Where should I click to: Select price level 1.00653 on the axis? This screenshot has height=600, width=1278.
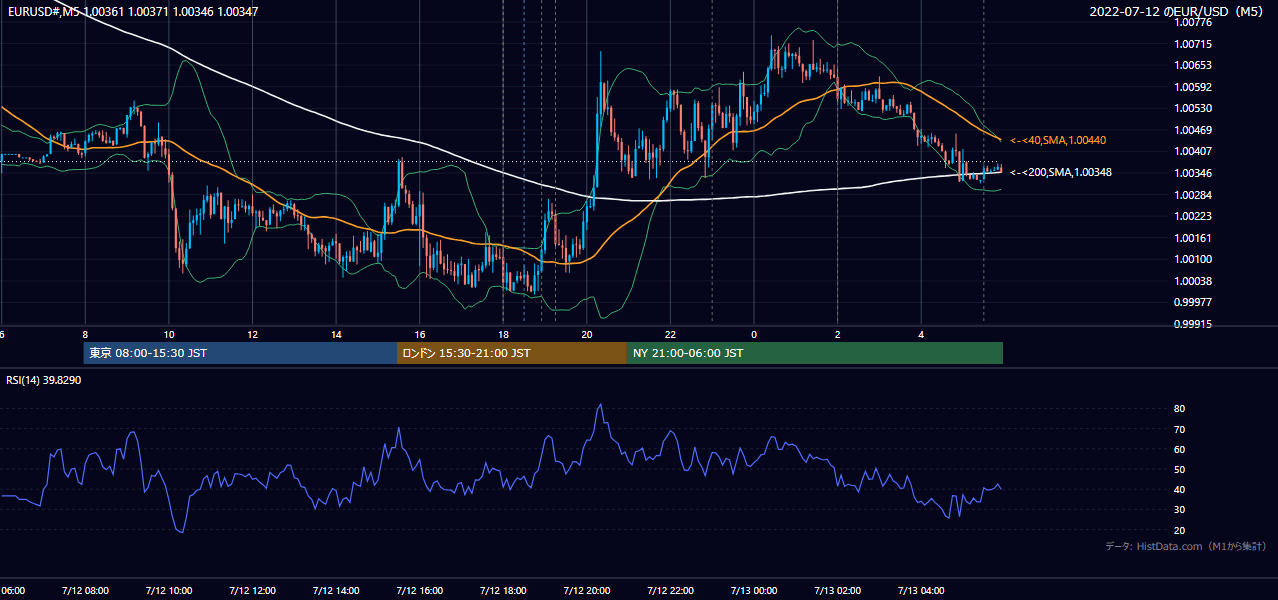1194,65
